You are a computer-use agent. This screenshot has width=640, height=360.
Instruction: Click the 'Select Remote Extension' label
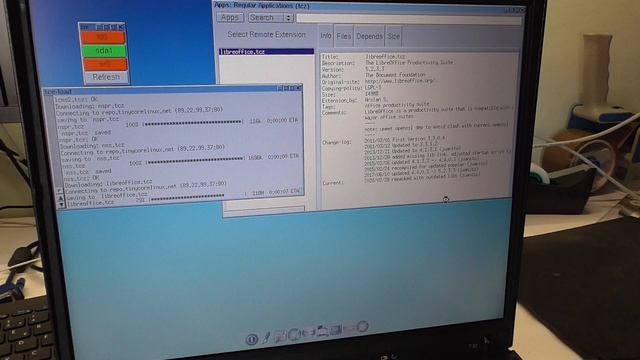267,35
